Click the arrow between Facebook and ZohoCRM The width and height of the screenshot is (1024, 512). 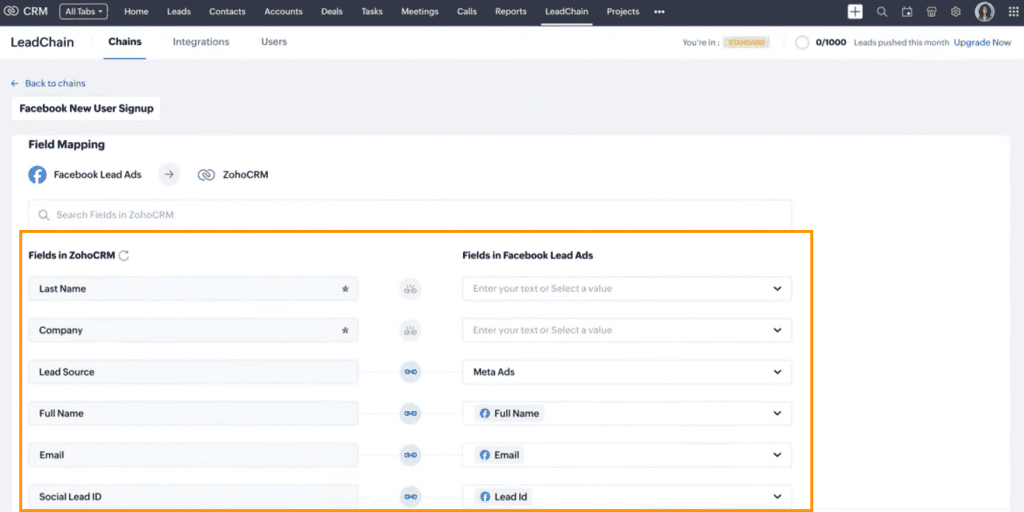point(169,174)
